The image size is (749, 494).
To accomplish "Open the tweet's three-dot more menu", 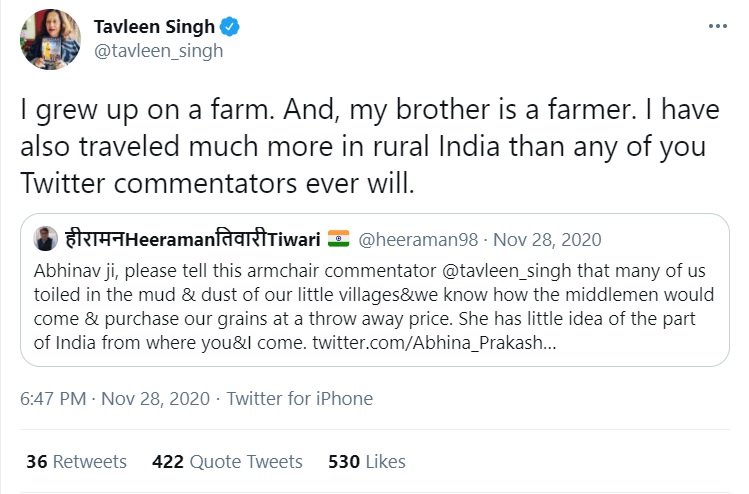I will coord(715,27).
